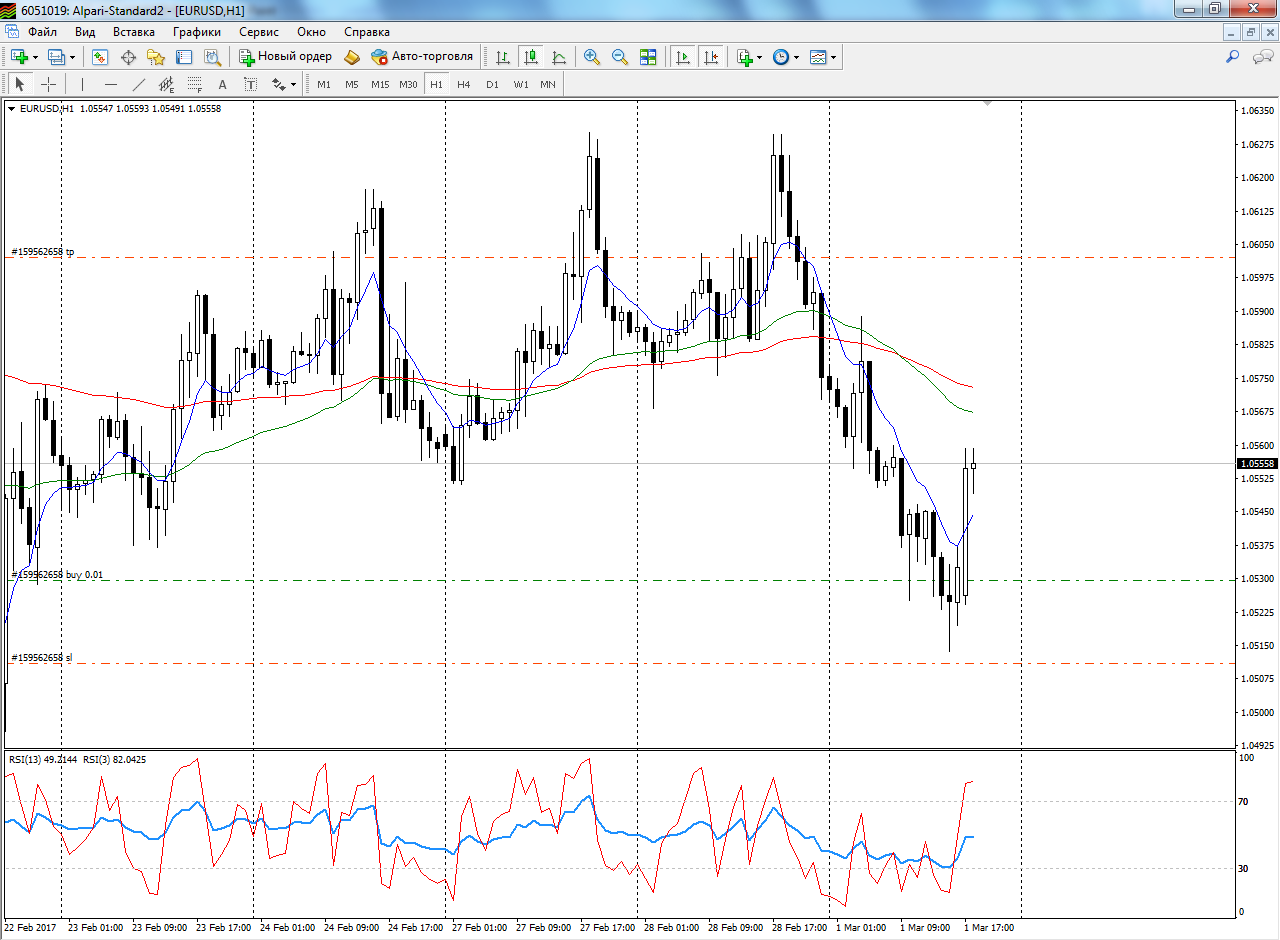Tile chart windows
1280x940 pixels.
coord(648,57)
